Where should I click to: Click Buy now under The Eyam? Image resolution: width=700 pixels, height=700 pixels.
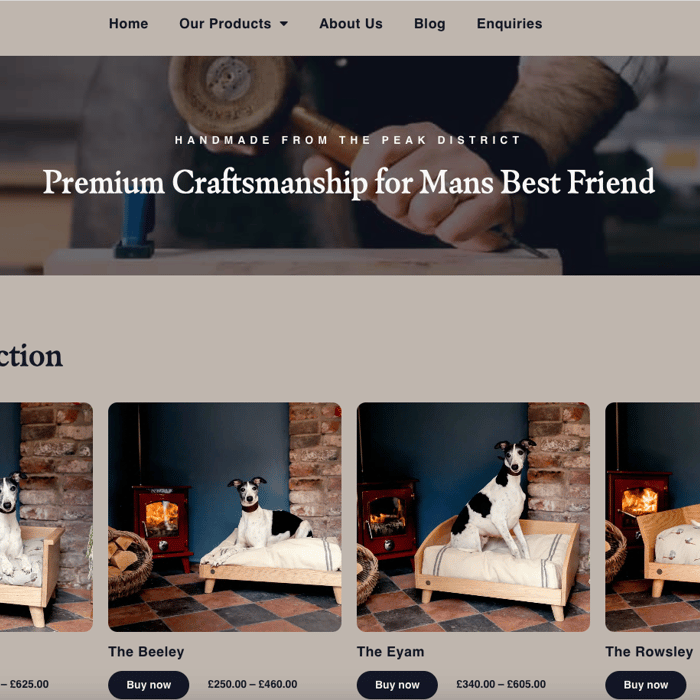pos(397,684)
